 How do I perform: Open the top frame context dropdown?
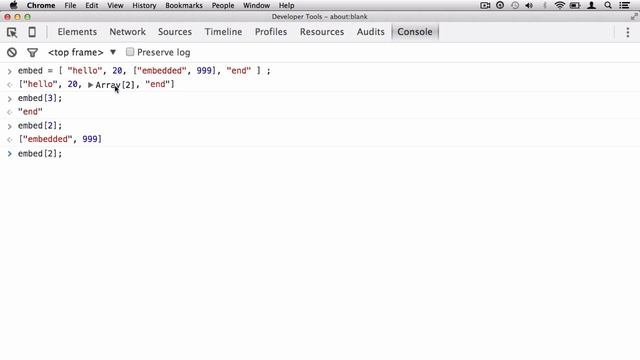[x=82, y=52]
